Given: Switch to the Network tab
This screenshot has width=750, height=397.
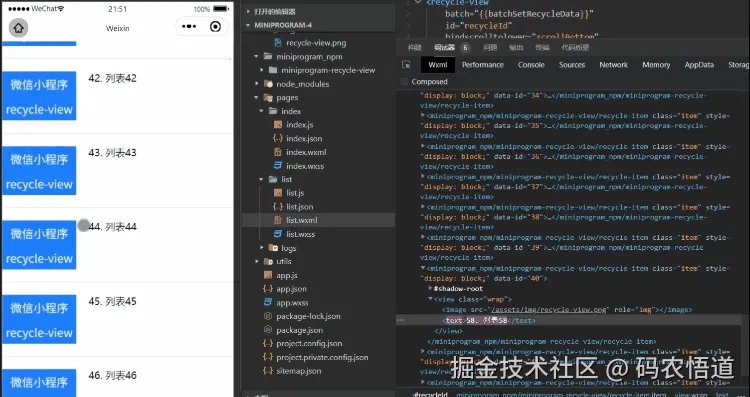Looking at the screenshot, I should click(614, 65).
